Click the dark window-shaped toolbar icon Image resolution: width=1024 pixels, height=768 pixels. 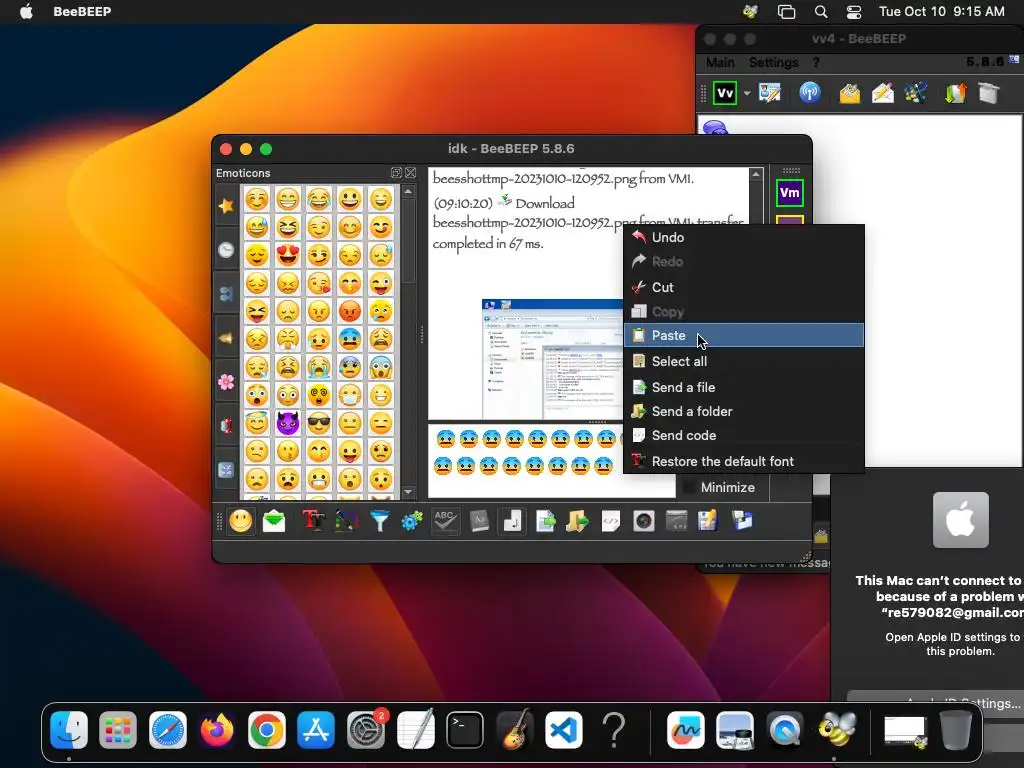click(x=677, y=521)
